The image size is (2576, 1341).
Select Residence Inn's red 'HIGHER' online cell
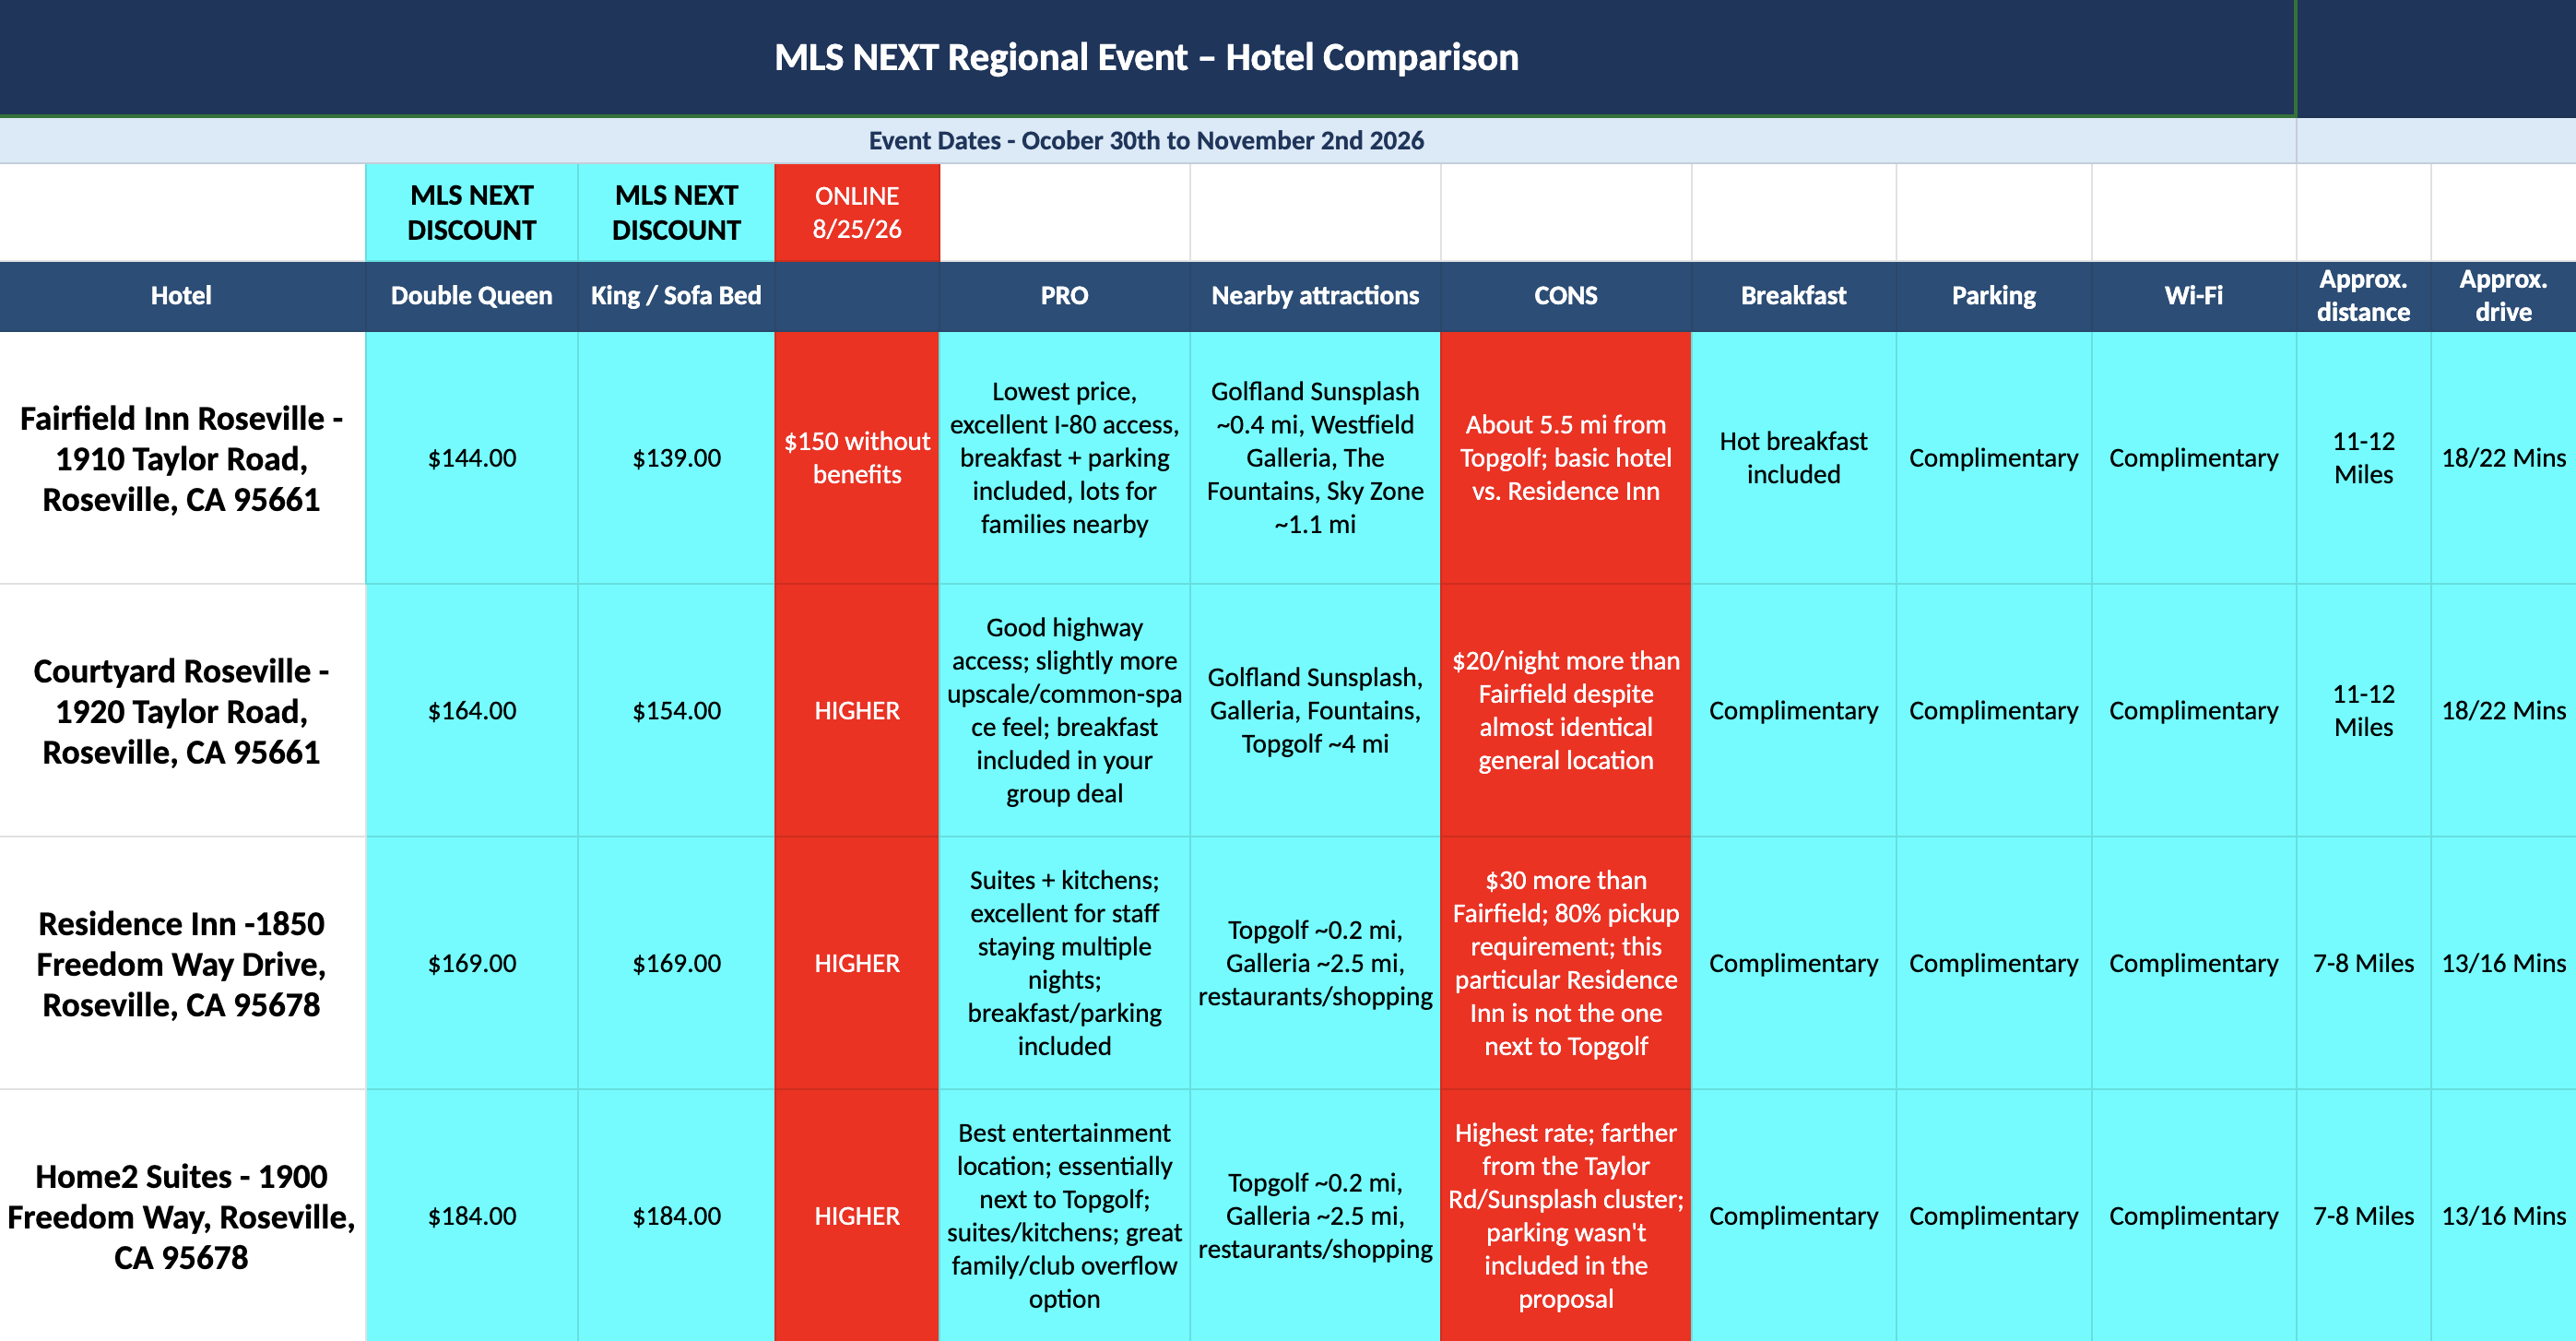(x=857, y=963)
